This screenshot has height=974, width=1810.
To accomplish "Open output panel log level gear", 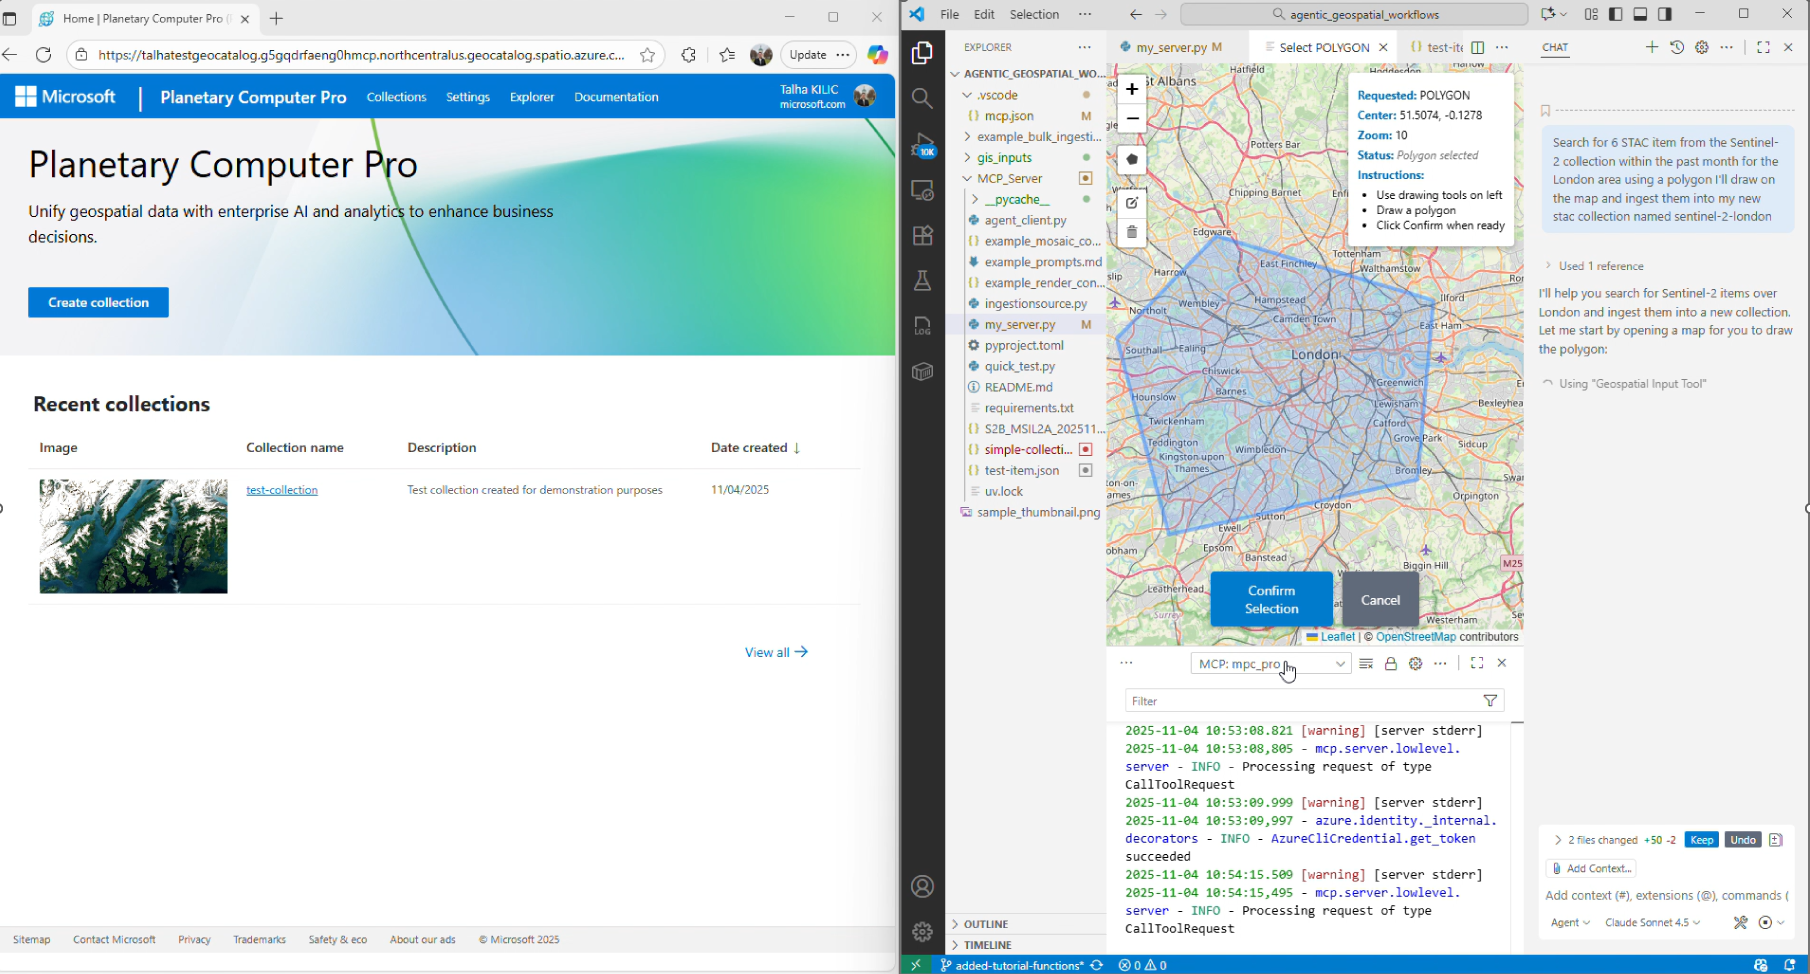I will 1415,664.
